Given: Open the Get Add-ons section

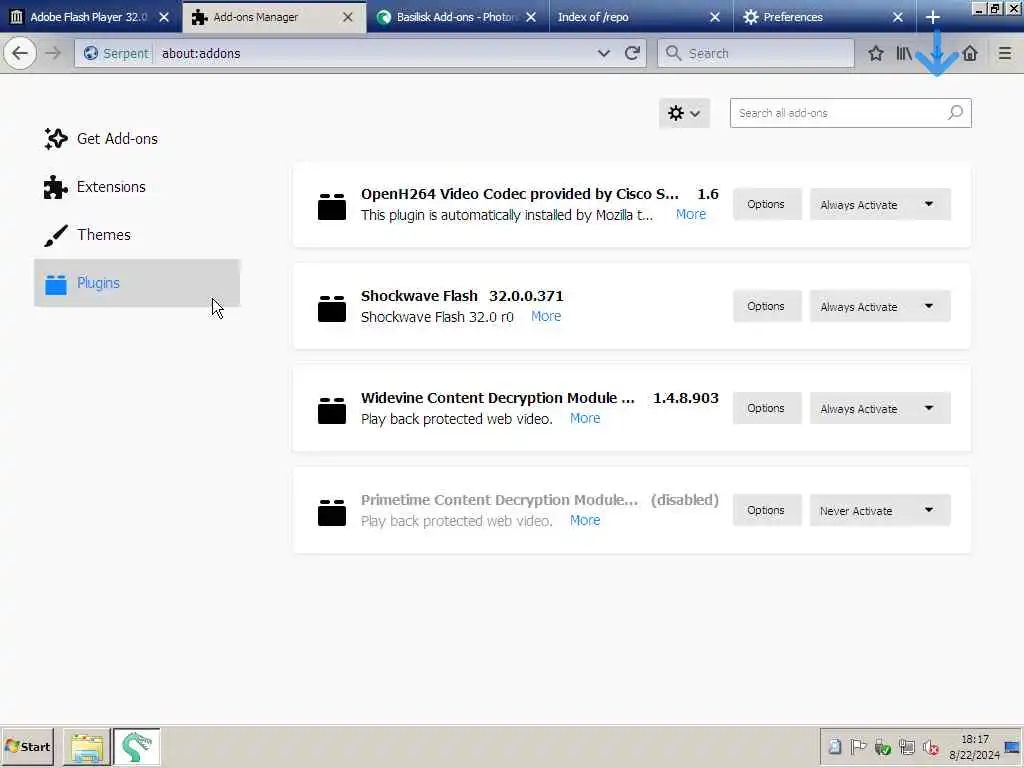Looking at the screenshot, I should coord(136,138).
